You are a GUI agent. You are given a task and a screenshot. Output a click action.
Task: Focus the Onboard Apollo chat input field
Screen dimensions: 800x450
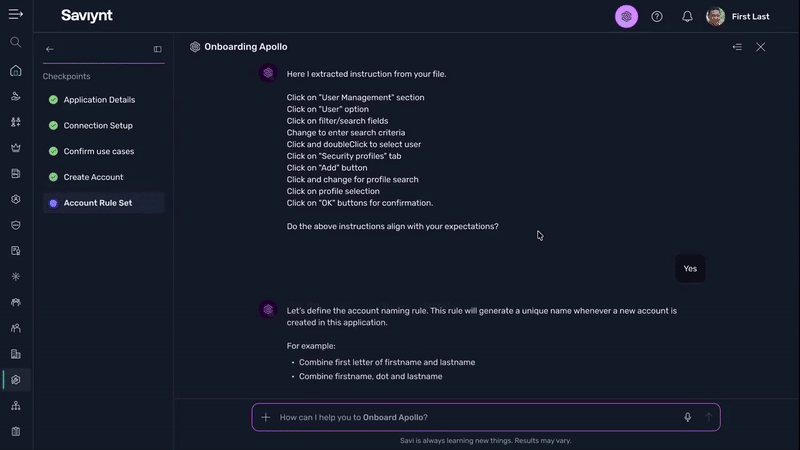[x=470, y=417]
